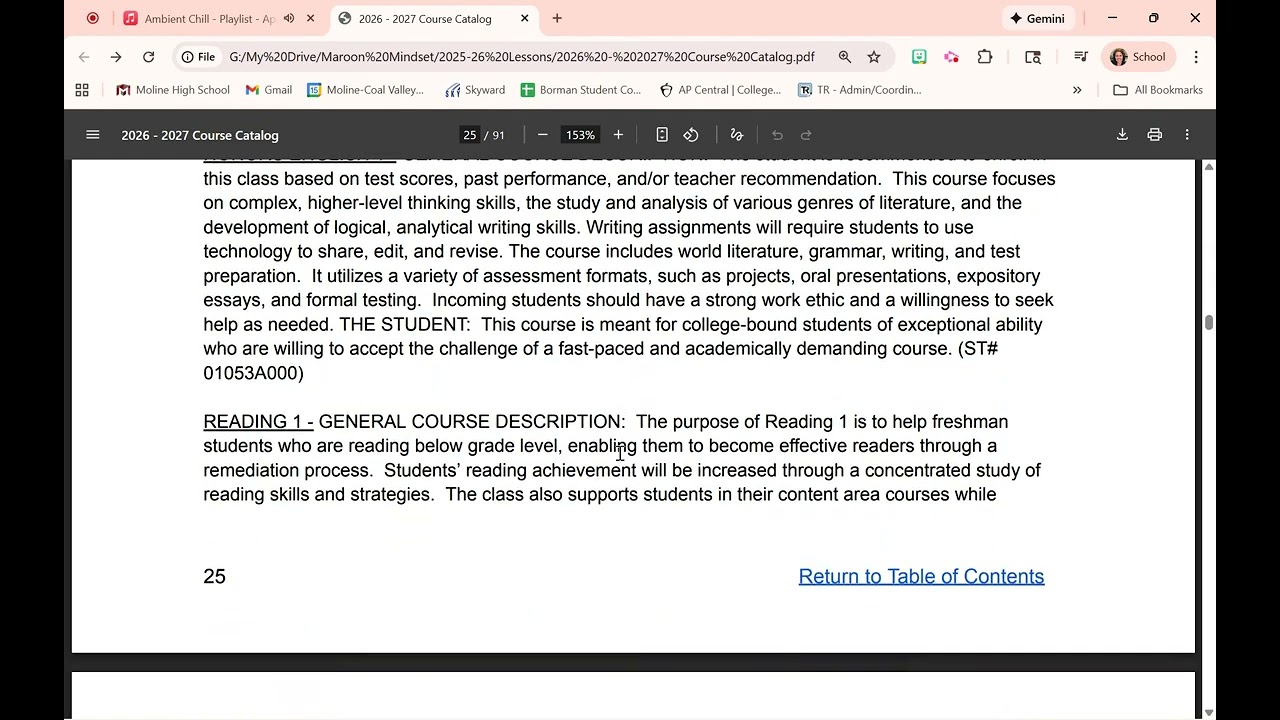Open a new browser tab

tap(557, 18)
